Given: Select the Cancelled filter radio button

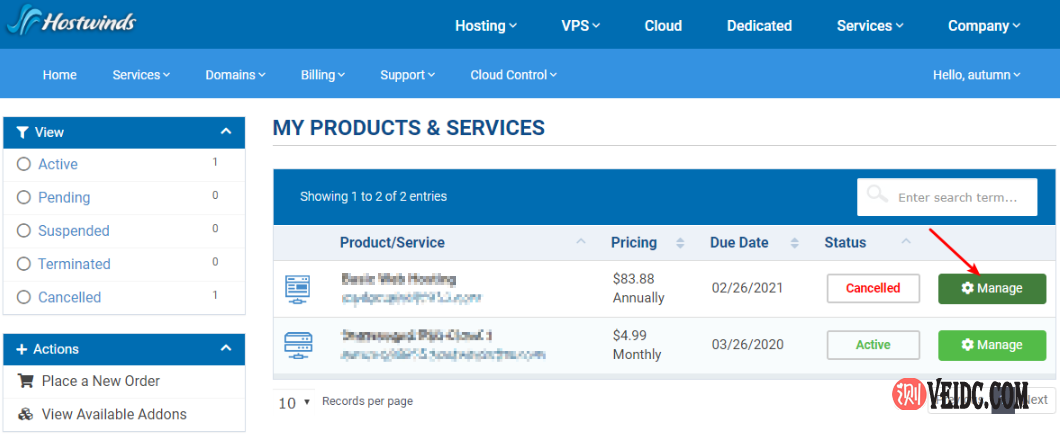Looking at the screenshot, I should (x=24, y=297).
